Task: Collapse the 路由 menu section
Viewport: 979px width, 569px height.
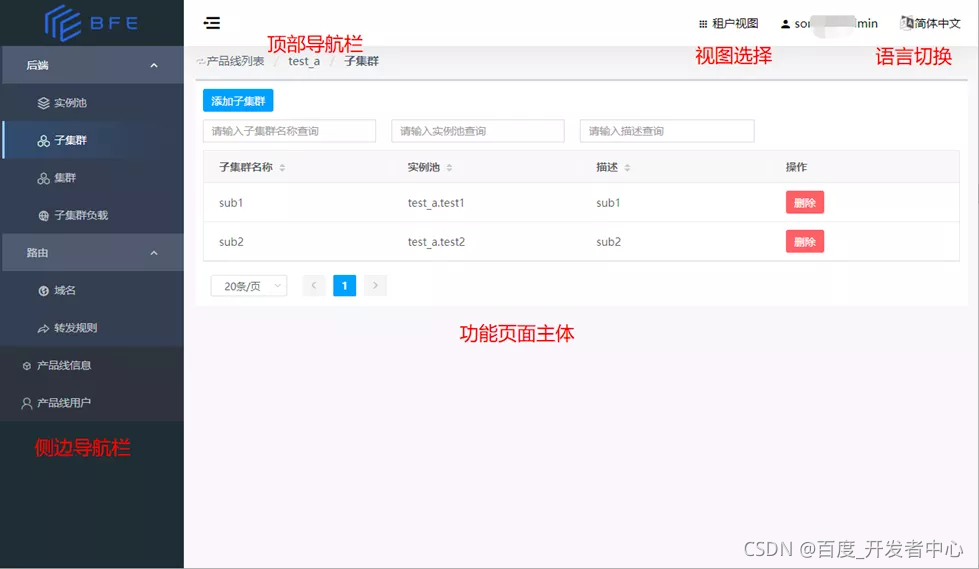Action: tap(92, 252)
